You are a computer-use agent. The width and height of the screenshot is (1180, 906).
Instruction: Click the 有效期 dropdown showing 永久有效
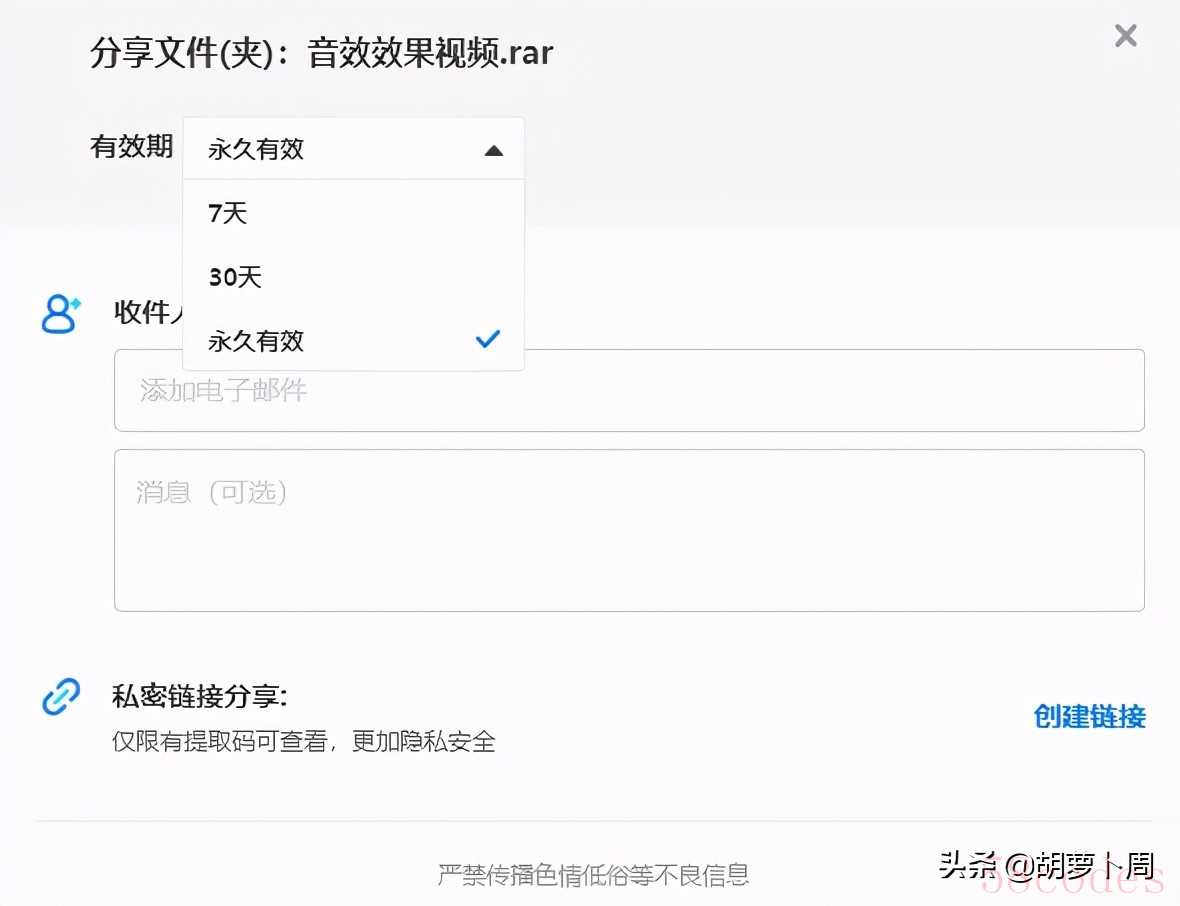(x=353, y=150)
